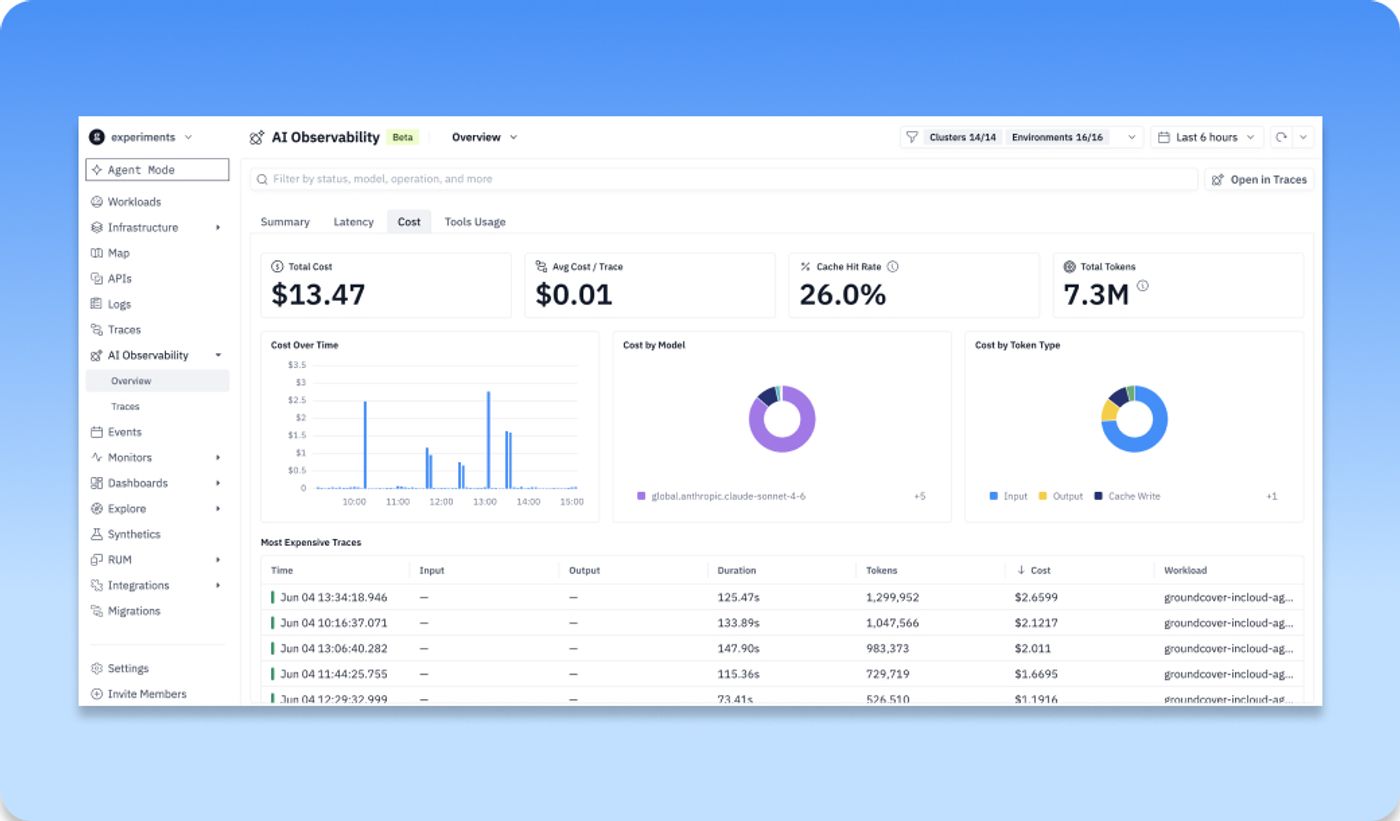Screen dimensions: 1400x821
Task: Open the Overview view dropdown in header
Action: [485, 137]
